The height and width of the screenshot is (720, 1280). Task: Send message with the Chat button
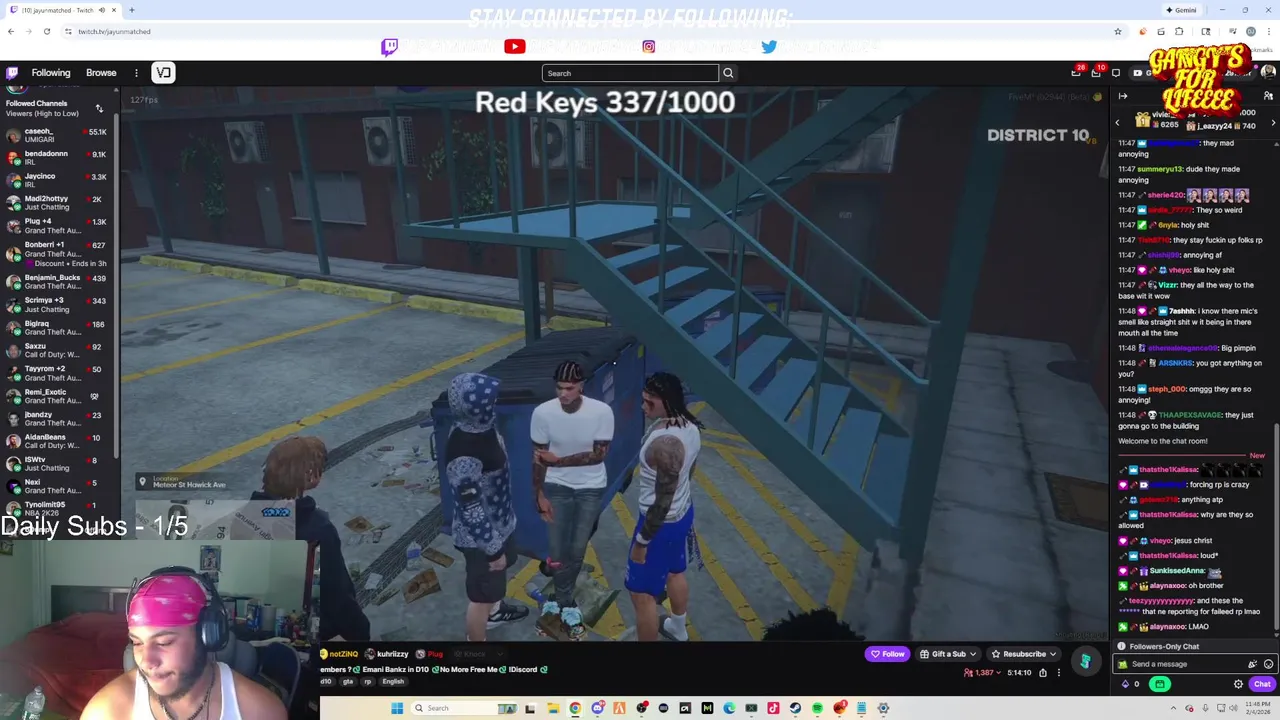point(1262,684)
